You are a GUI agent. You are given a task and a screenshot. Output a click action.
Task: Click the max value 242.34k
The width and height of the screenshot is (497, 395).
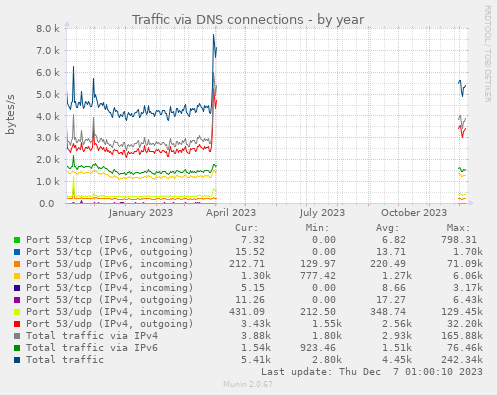(x=462, y=360)
